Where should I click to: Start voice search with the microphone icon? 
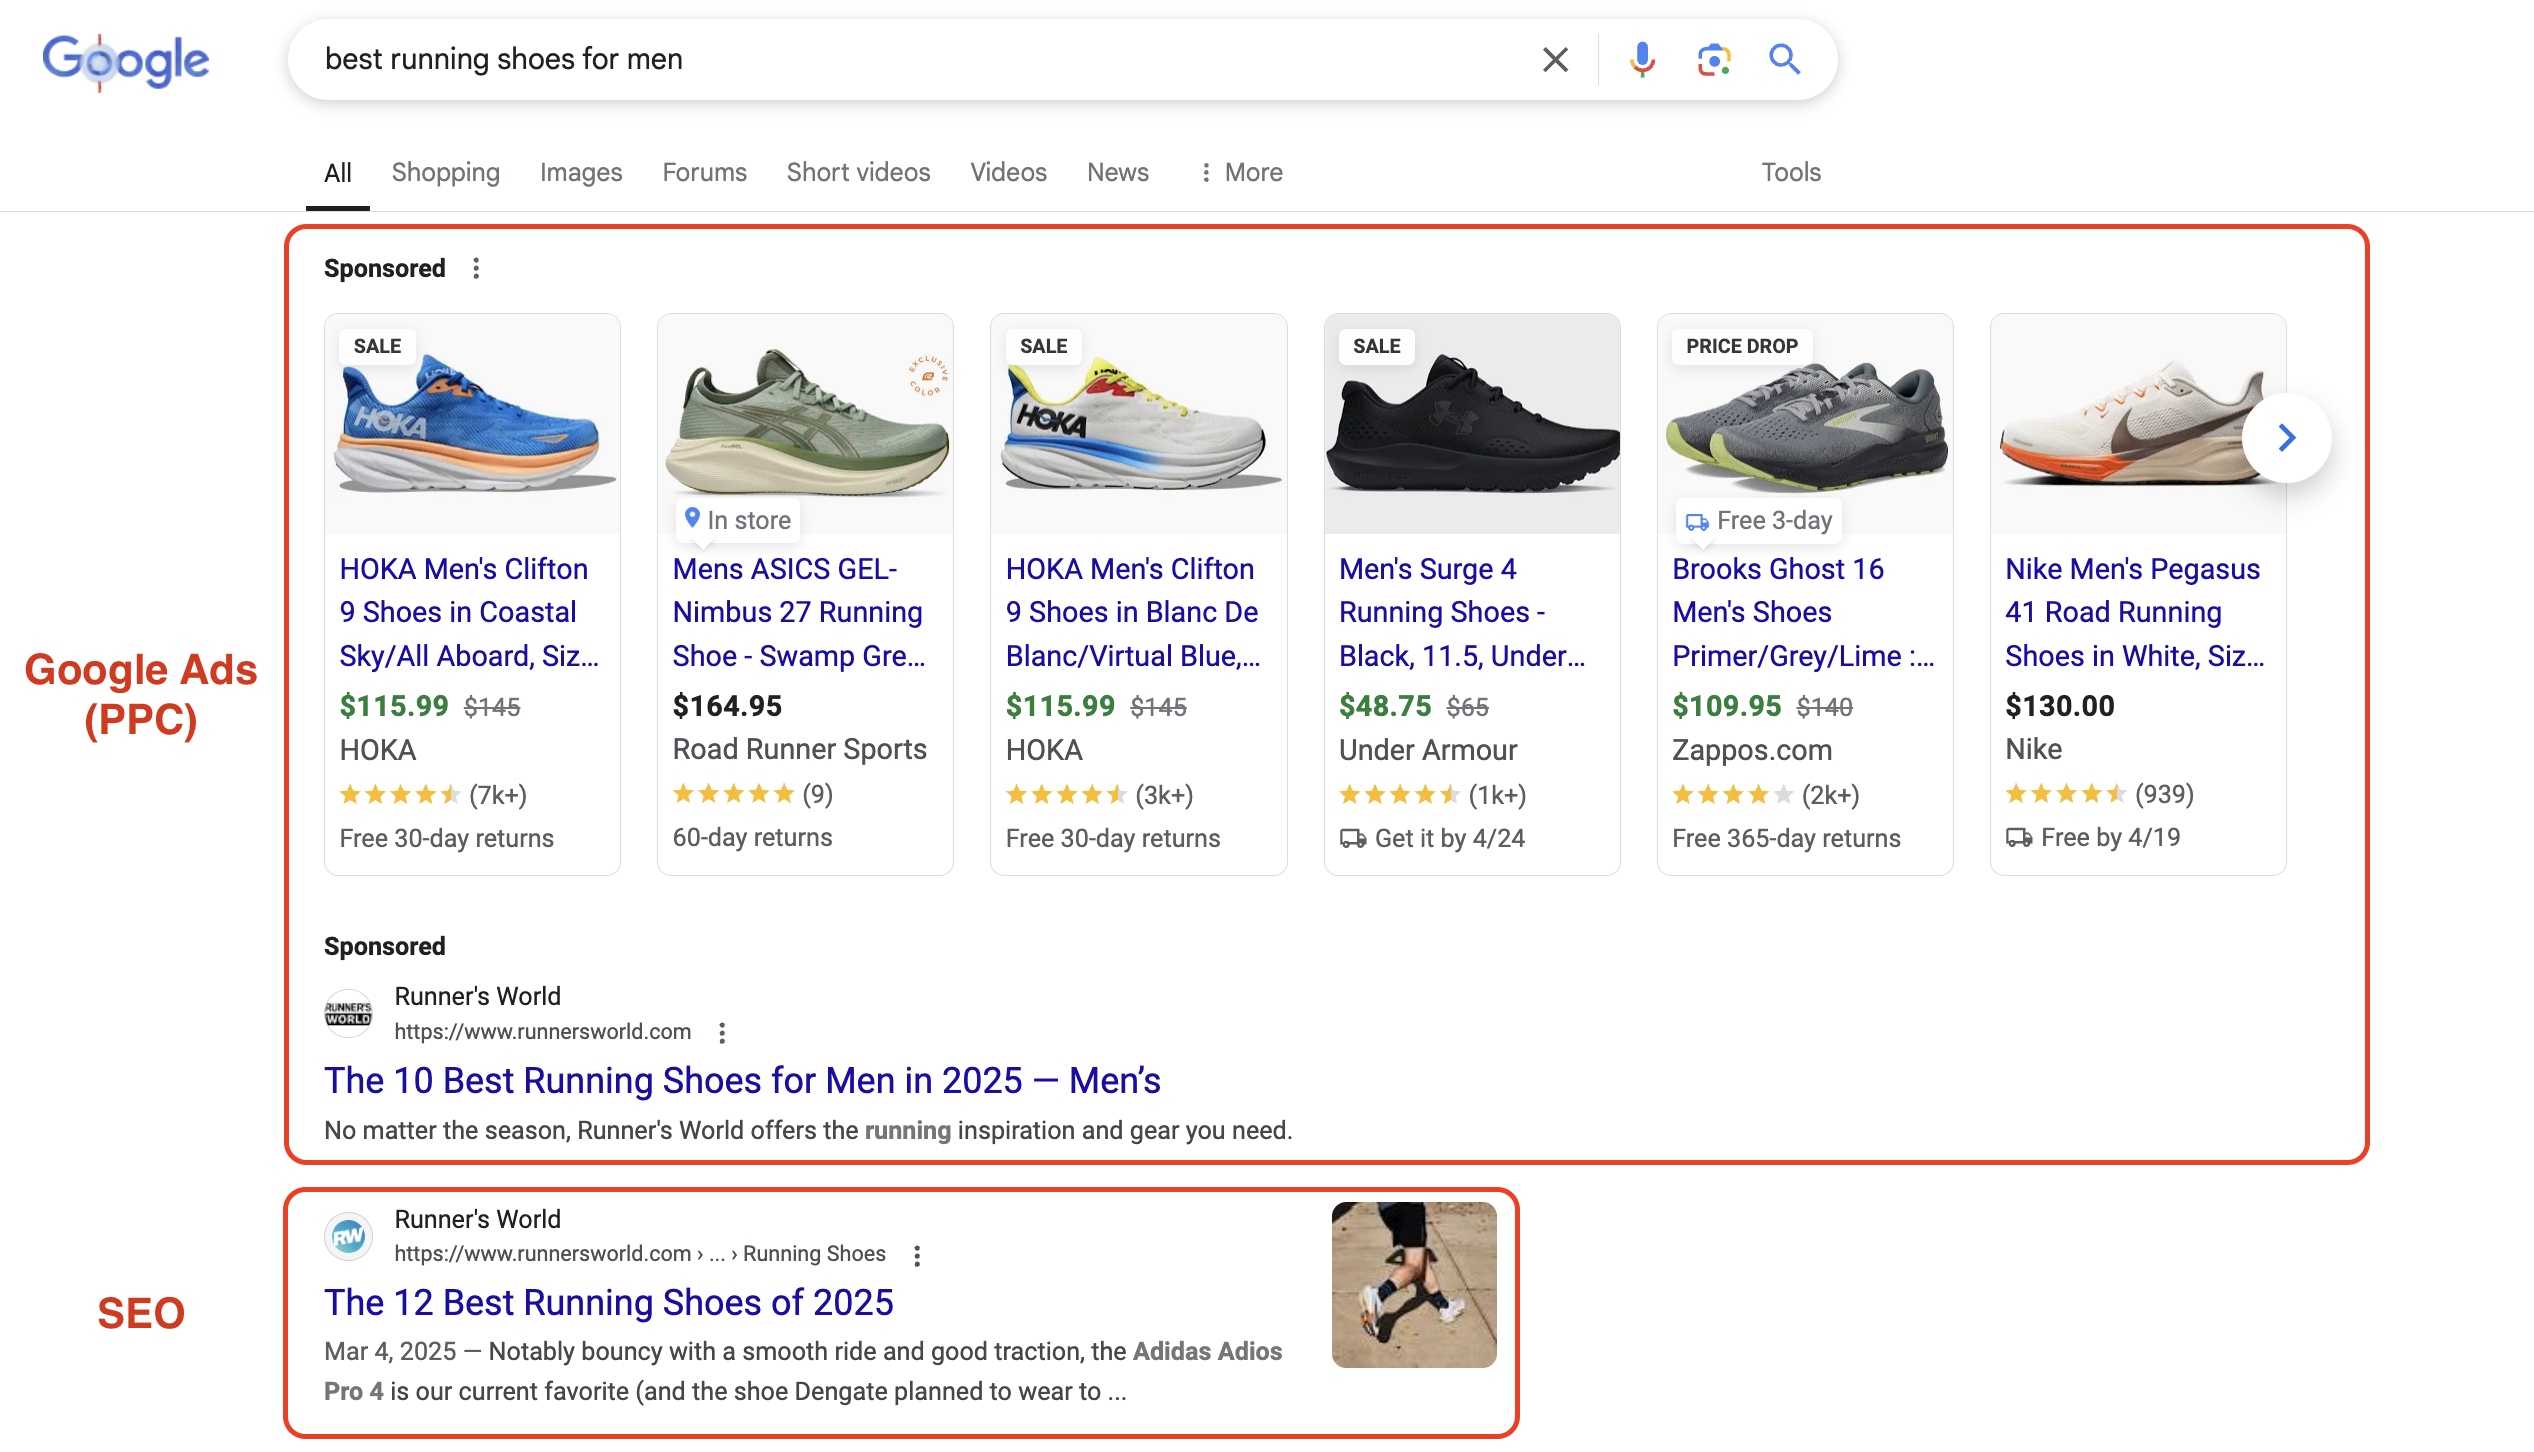pyautogui.click(x=1641, y=60)
